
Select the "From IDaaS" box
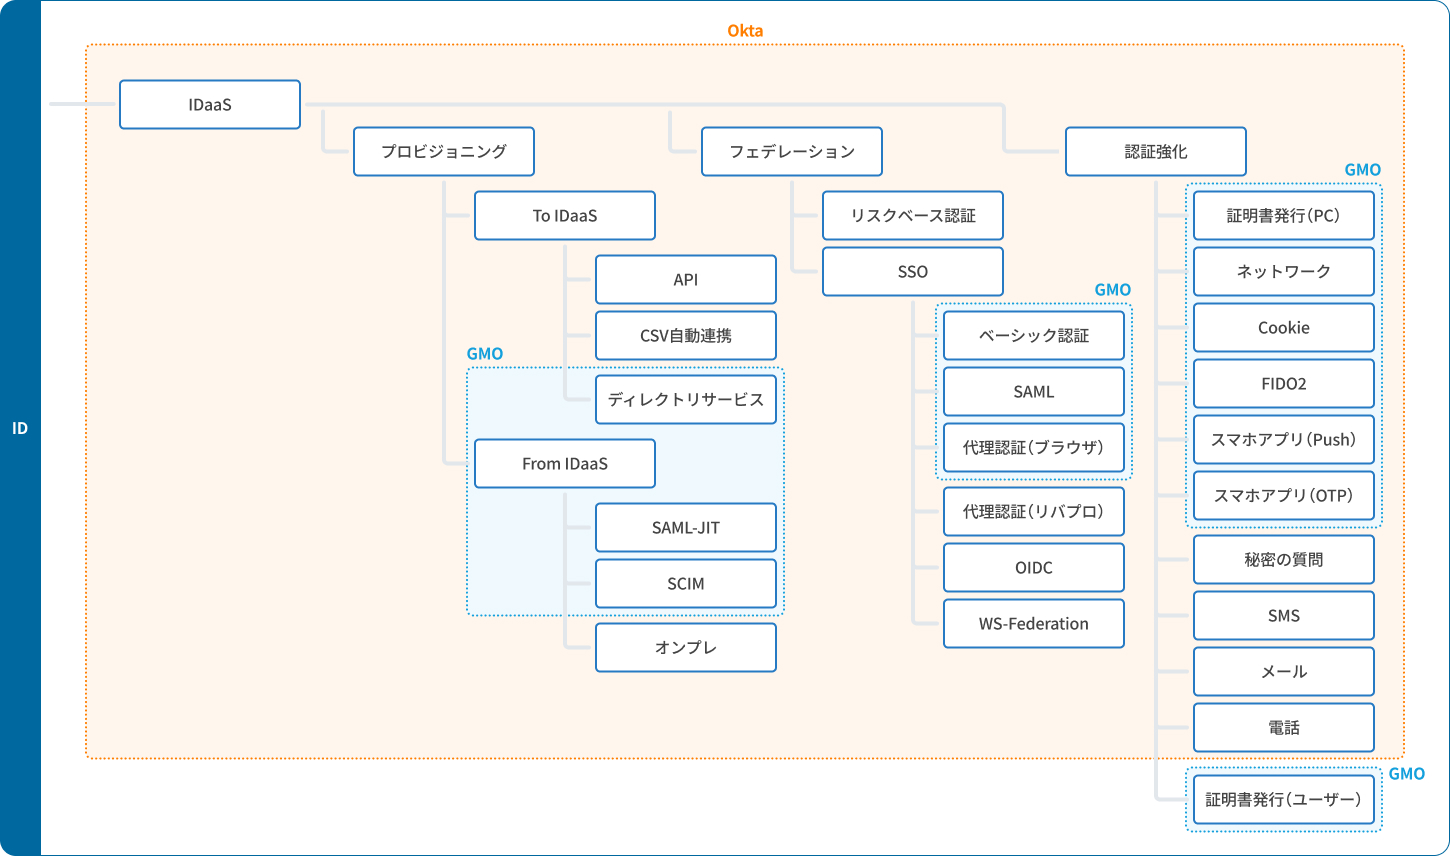click(565, 464)
